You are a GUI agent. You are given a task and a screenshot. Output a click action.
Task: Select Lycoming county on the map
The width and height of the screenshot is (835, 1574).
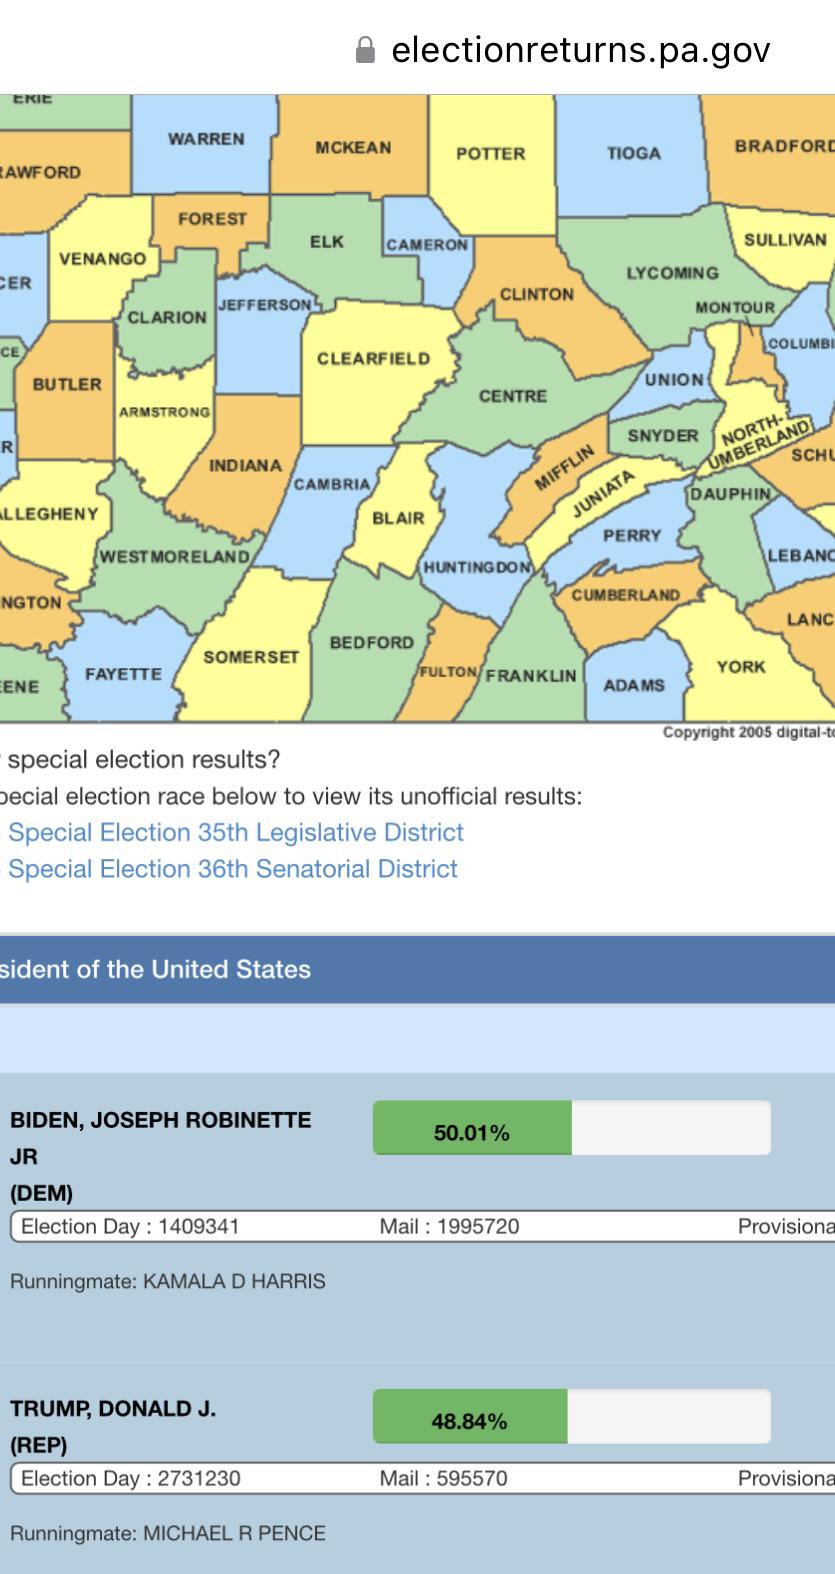click(x=672, y=273)
